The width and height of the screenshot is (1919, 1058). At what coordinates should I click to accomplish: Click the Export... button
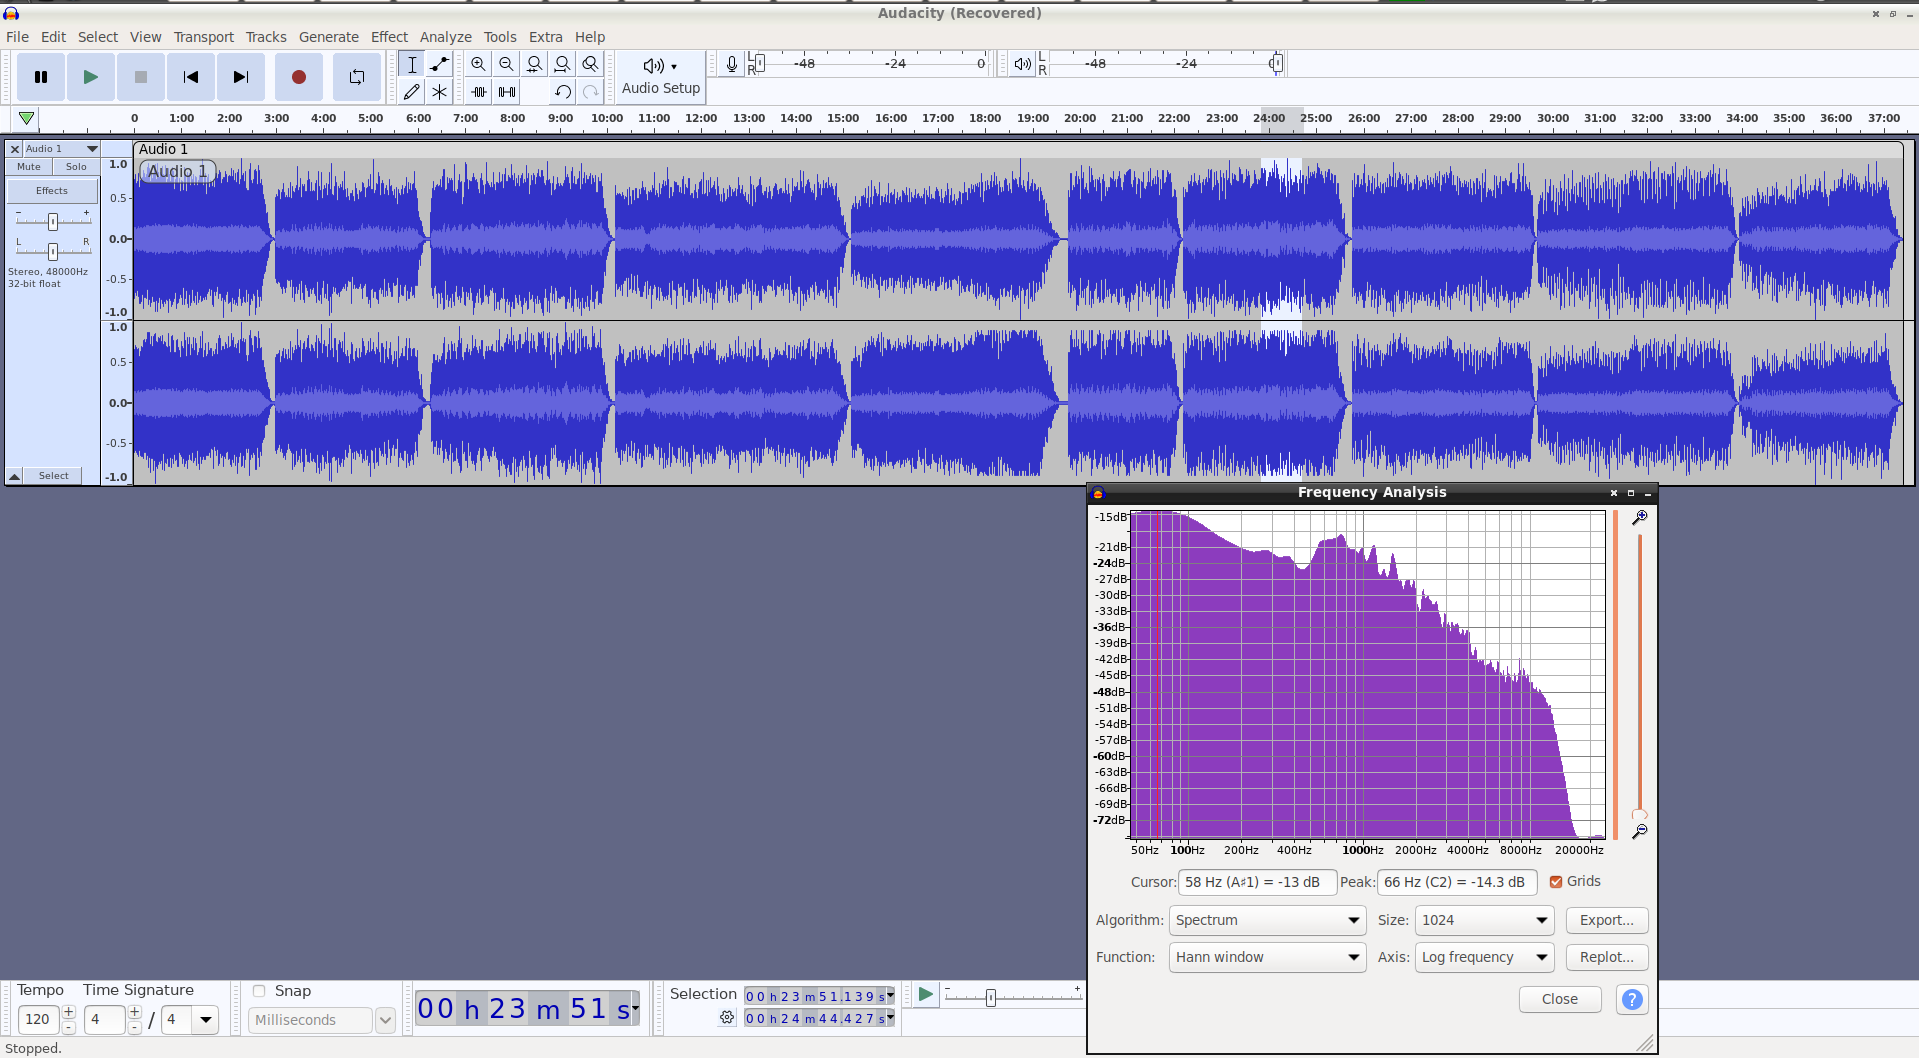pyautogui.click(x=1607, y=920)
